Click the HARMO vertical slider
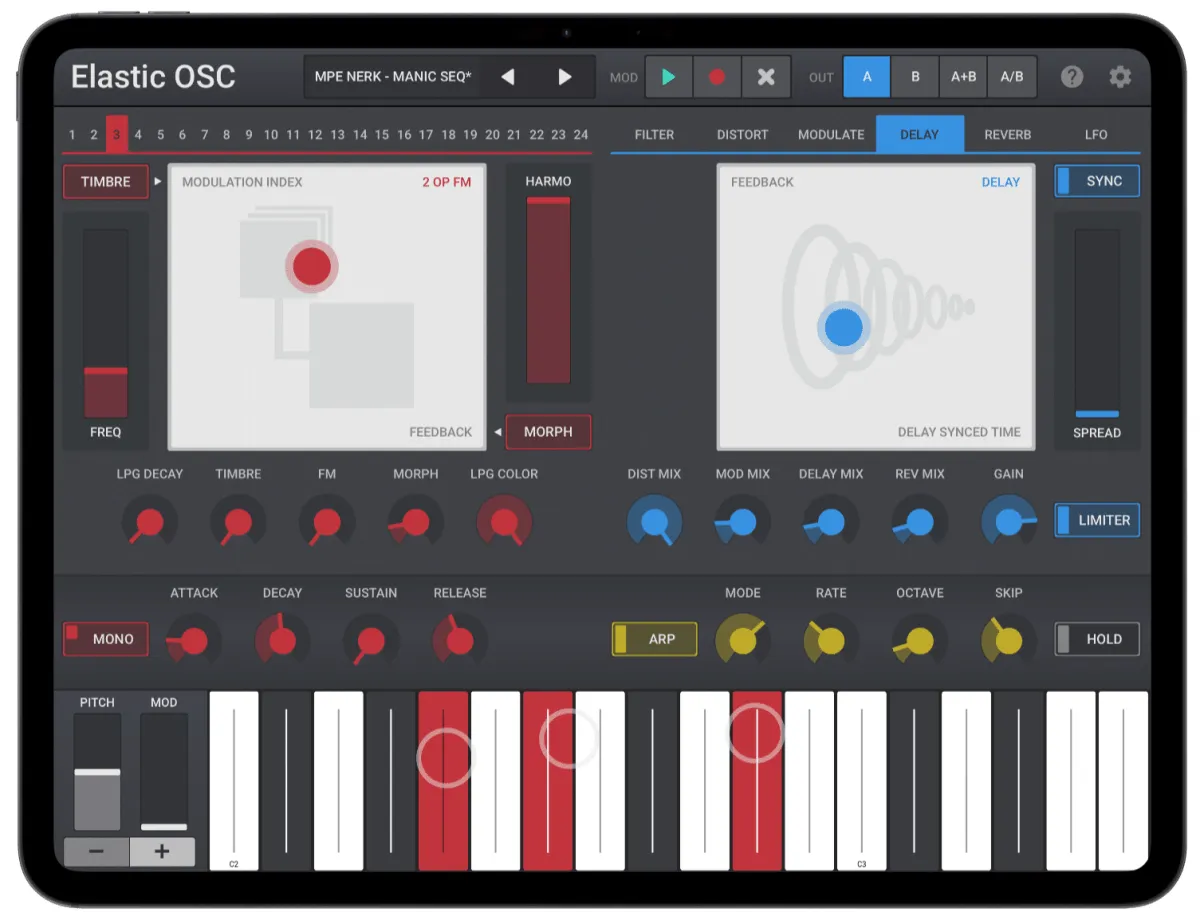This screenshot has height=924, width=1200. coord(548,290)
